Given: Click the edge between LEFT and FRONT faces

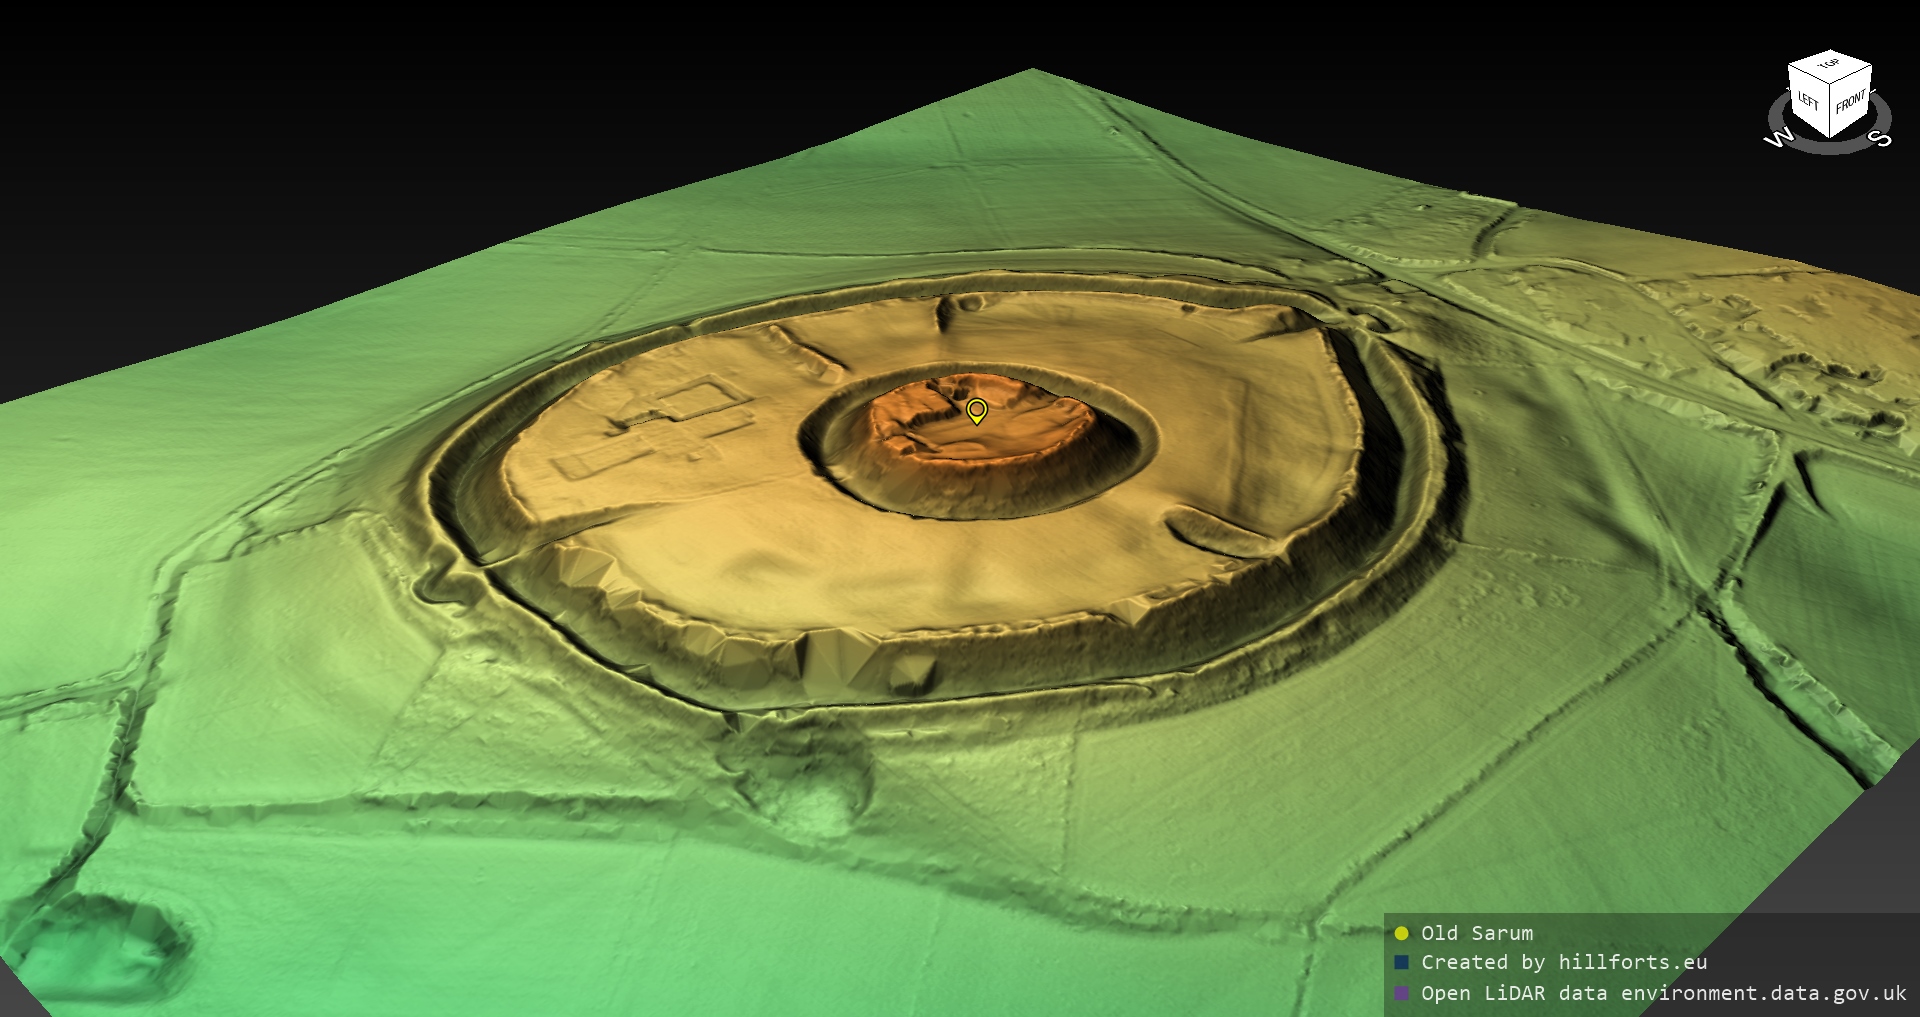Looking at the screenshot, I should pos(1830,112).
